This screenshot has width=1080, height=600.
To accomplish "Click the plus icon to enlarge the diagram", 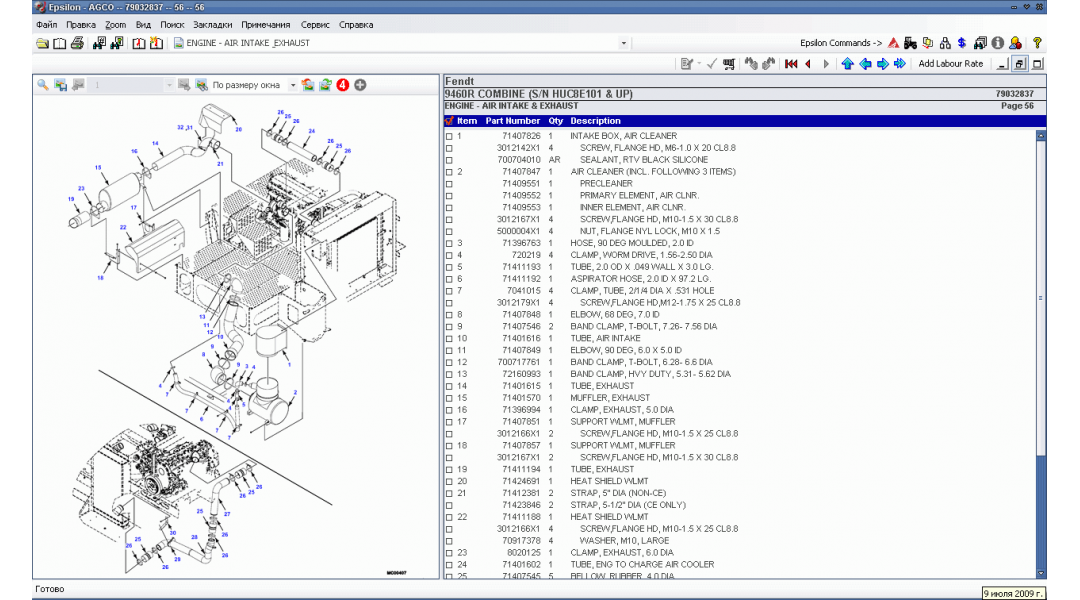I will [360, 85].
